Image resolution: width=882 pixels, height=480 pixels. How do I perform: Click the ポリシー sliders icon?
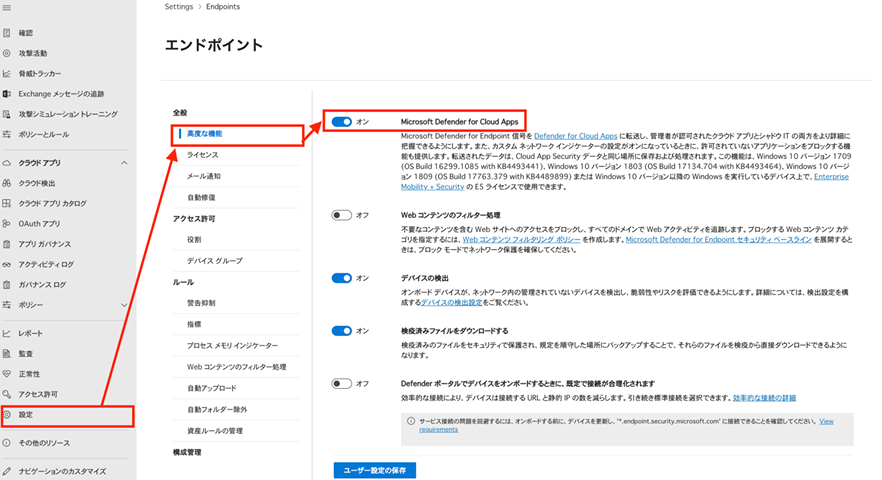(7, 305)
